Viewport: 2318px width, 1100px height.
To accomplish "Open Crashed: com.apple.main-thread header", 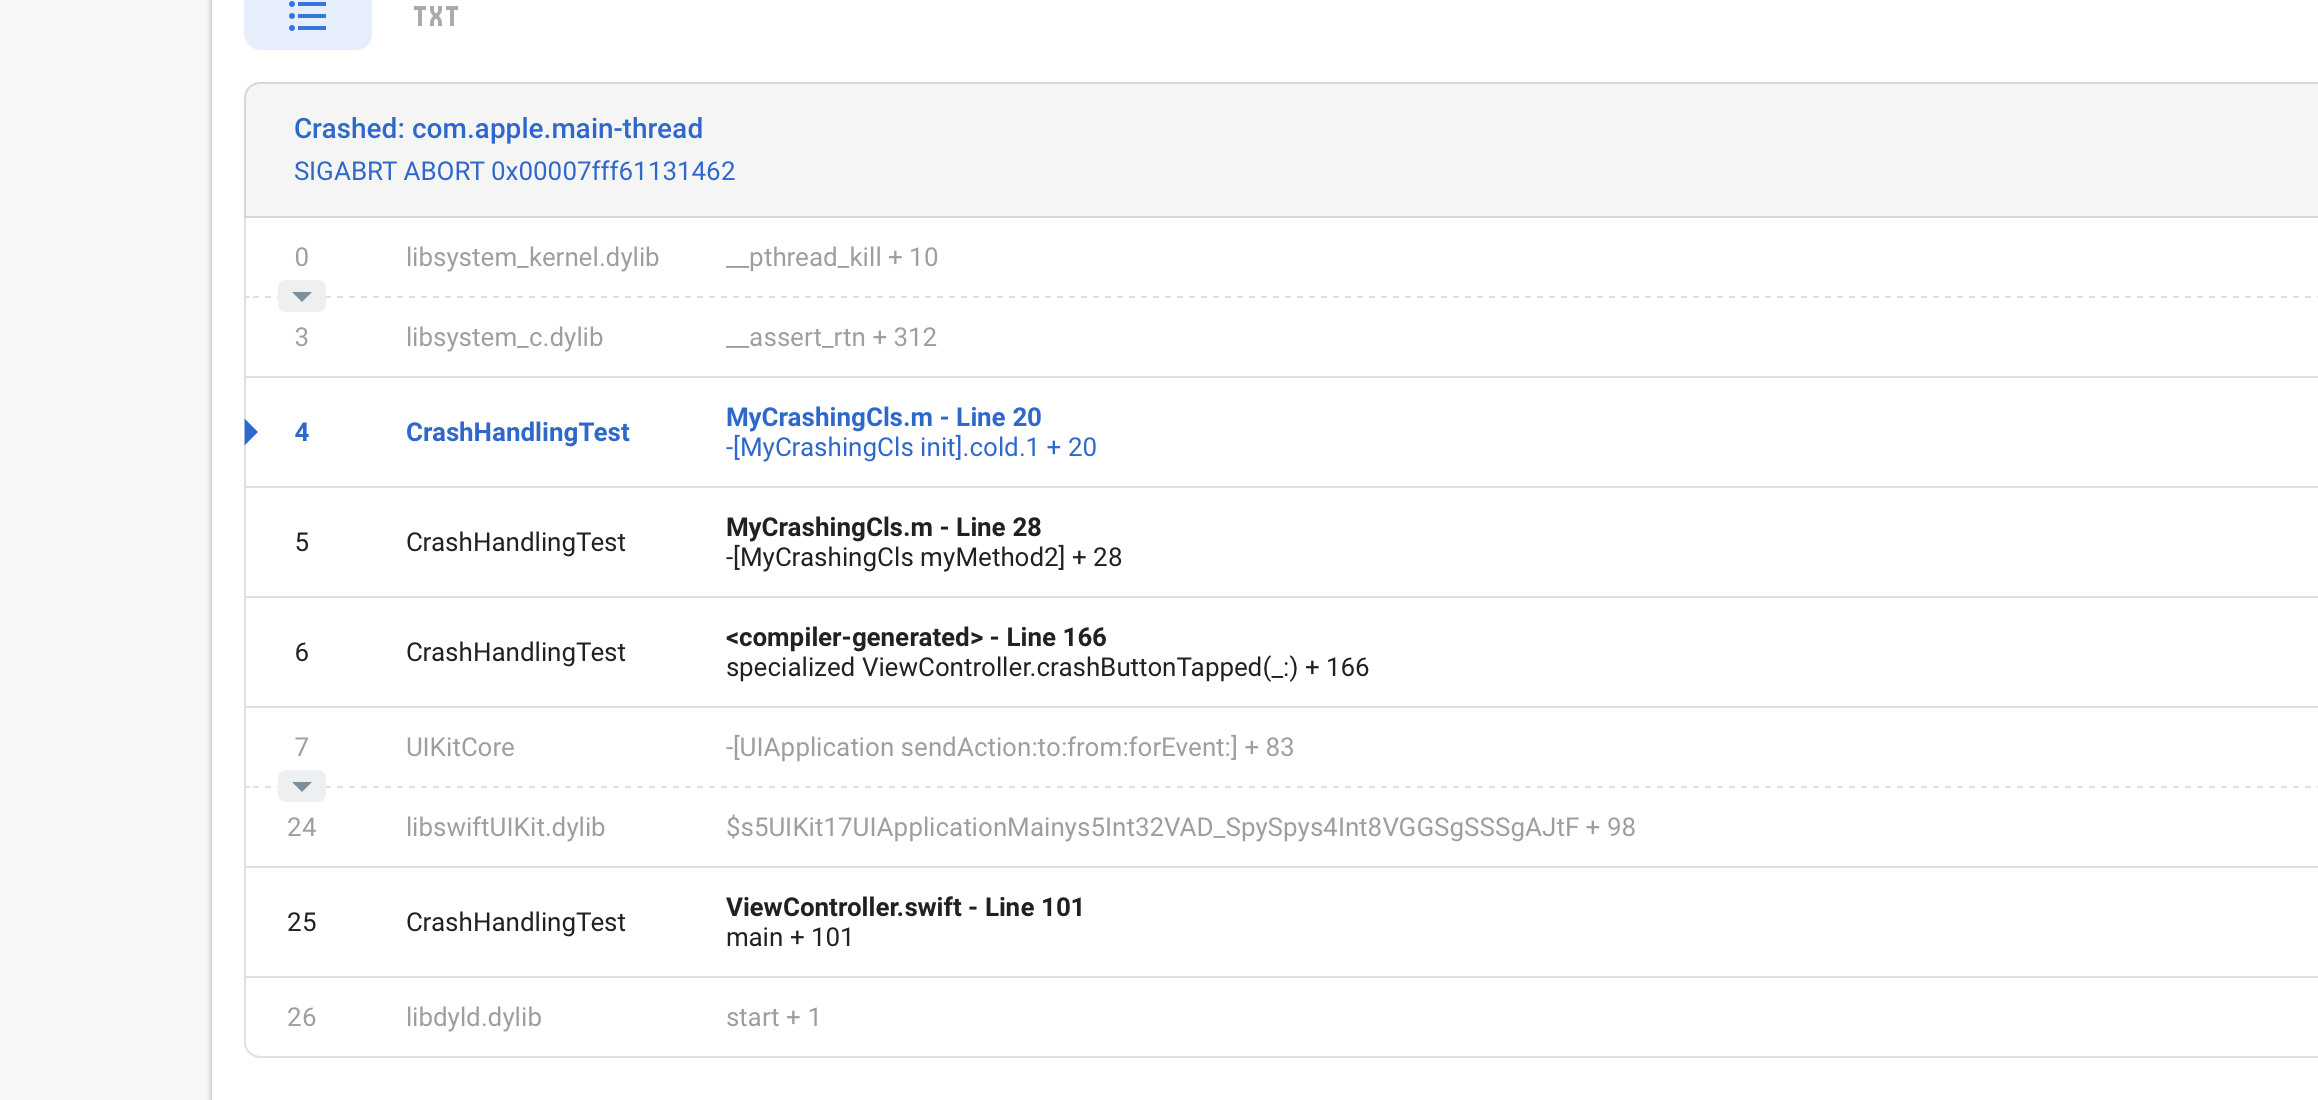I will click(x=498, y=128).
